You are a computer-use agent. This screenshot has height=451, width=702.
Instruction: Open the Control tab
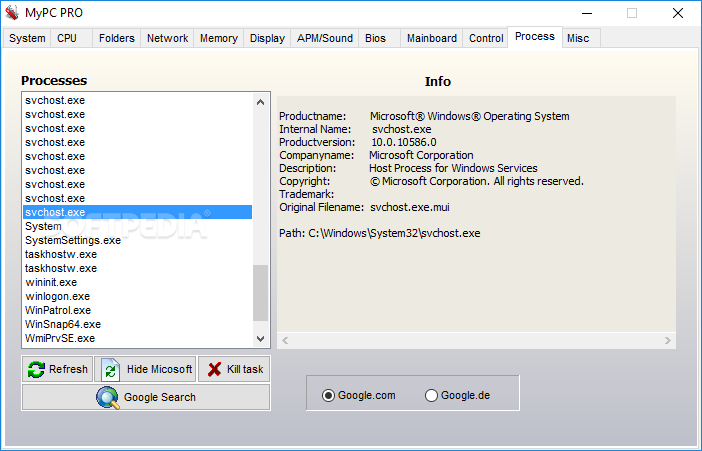[x=486, y=39]
